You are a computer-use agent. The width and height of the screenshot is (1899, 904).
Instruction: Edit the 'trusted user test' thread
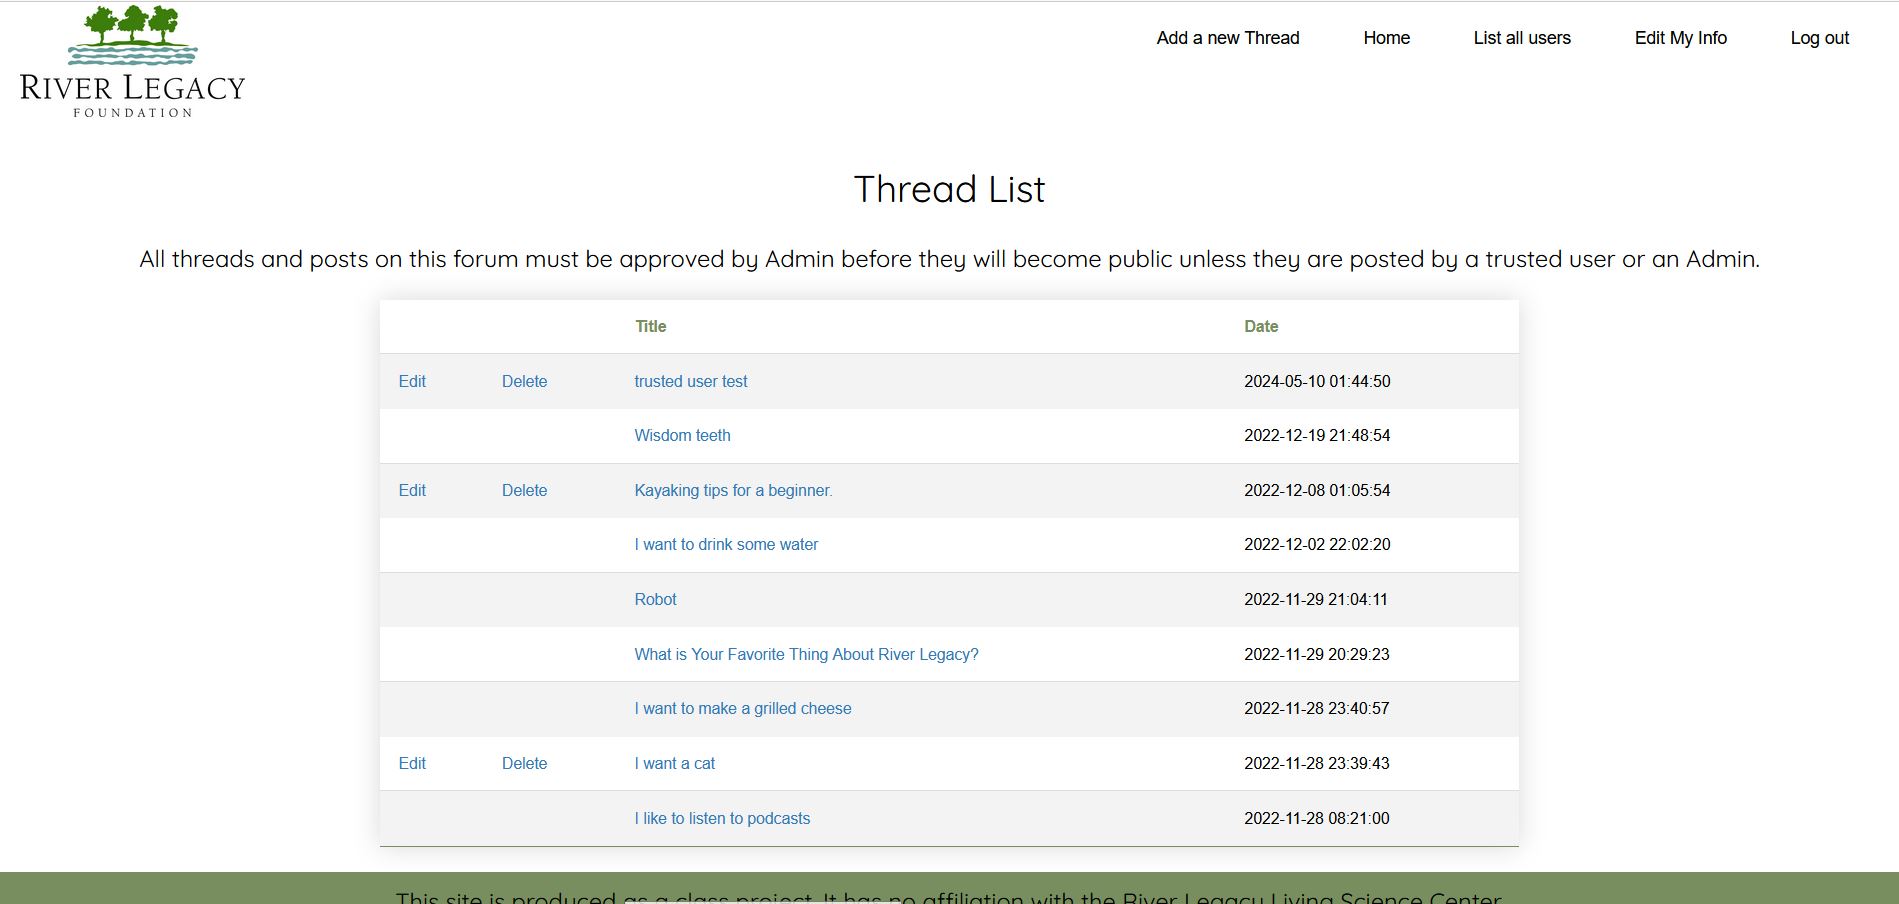coord(412,381)
